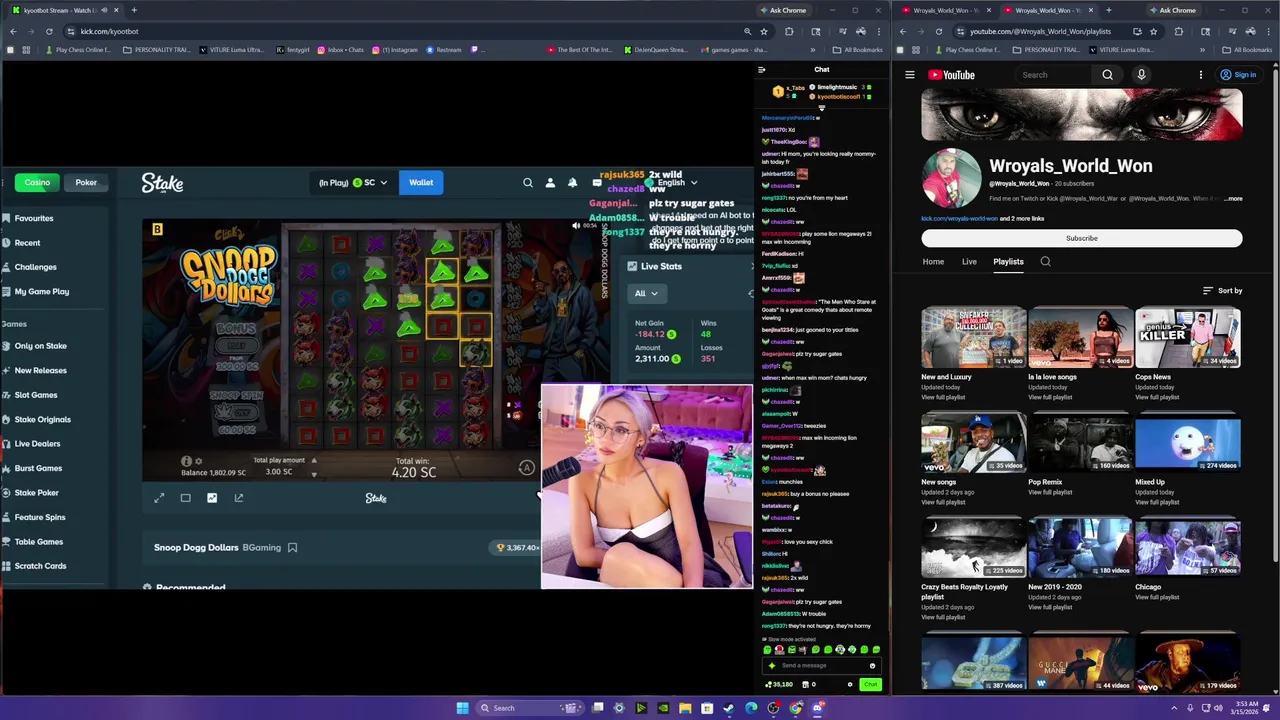
Task: Select the Playlists tab
Action: pos(1008,262)
